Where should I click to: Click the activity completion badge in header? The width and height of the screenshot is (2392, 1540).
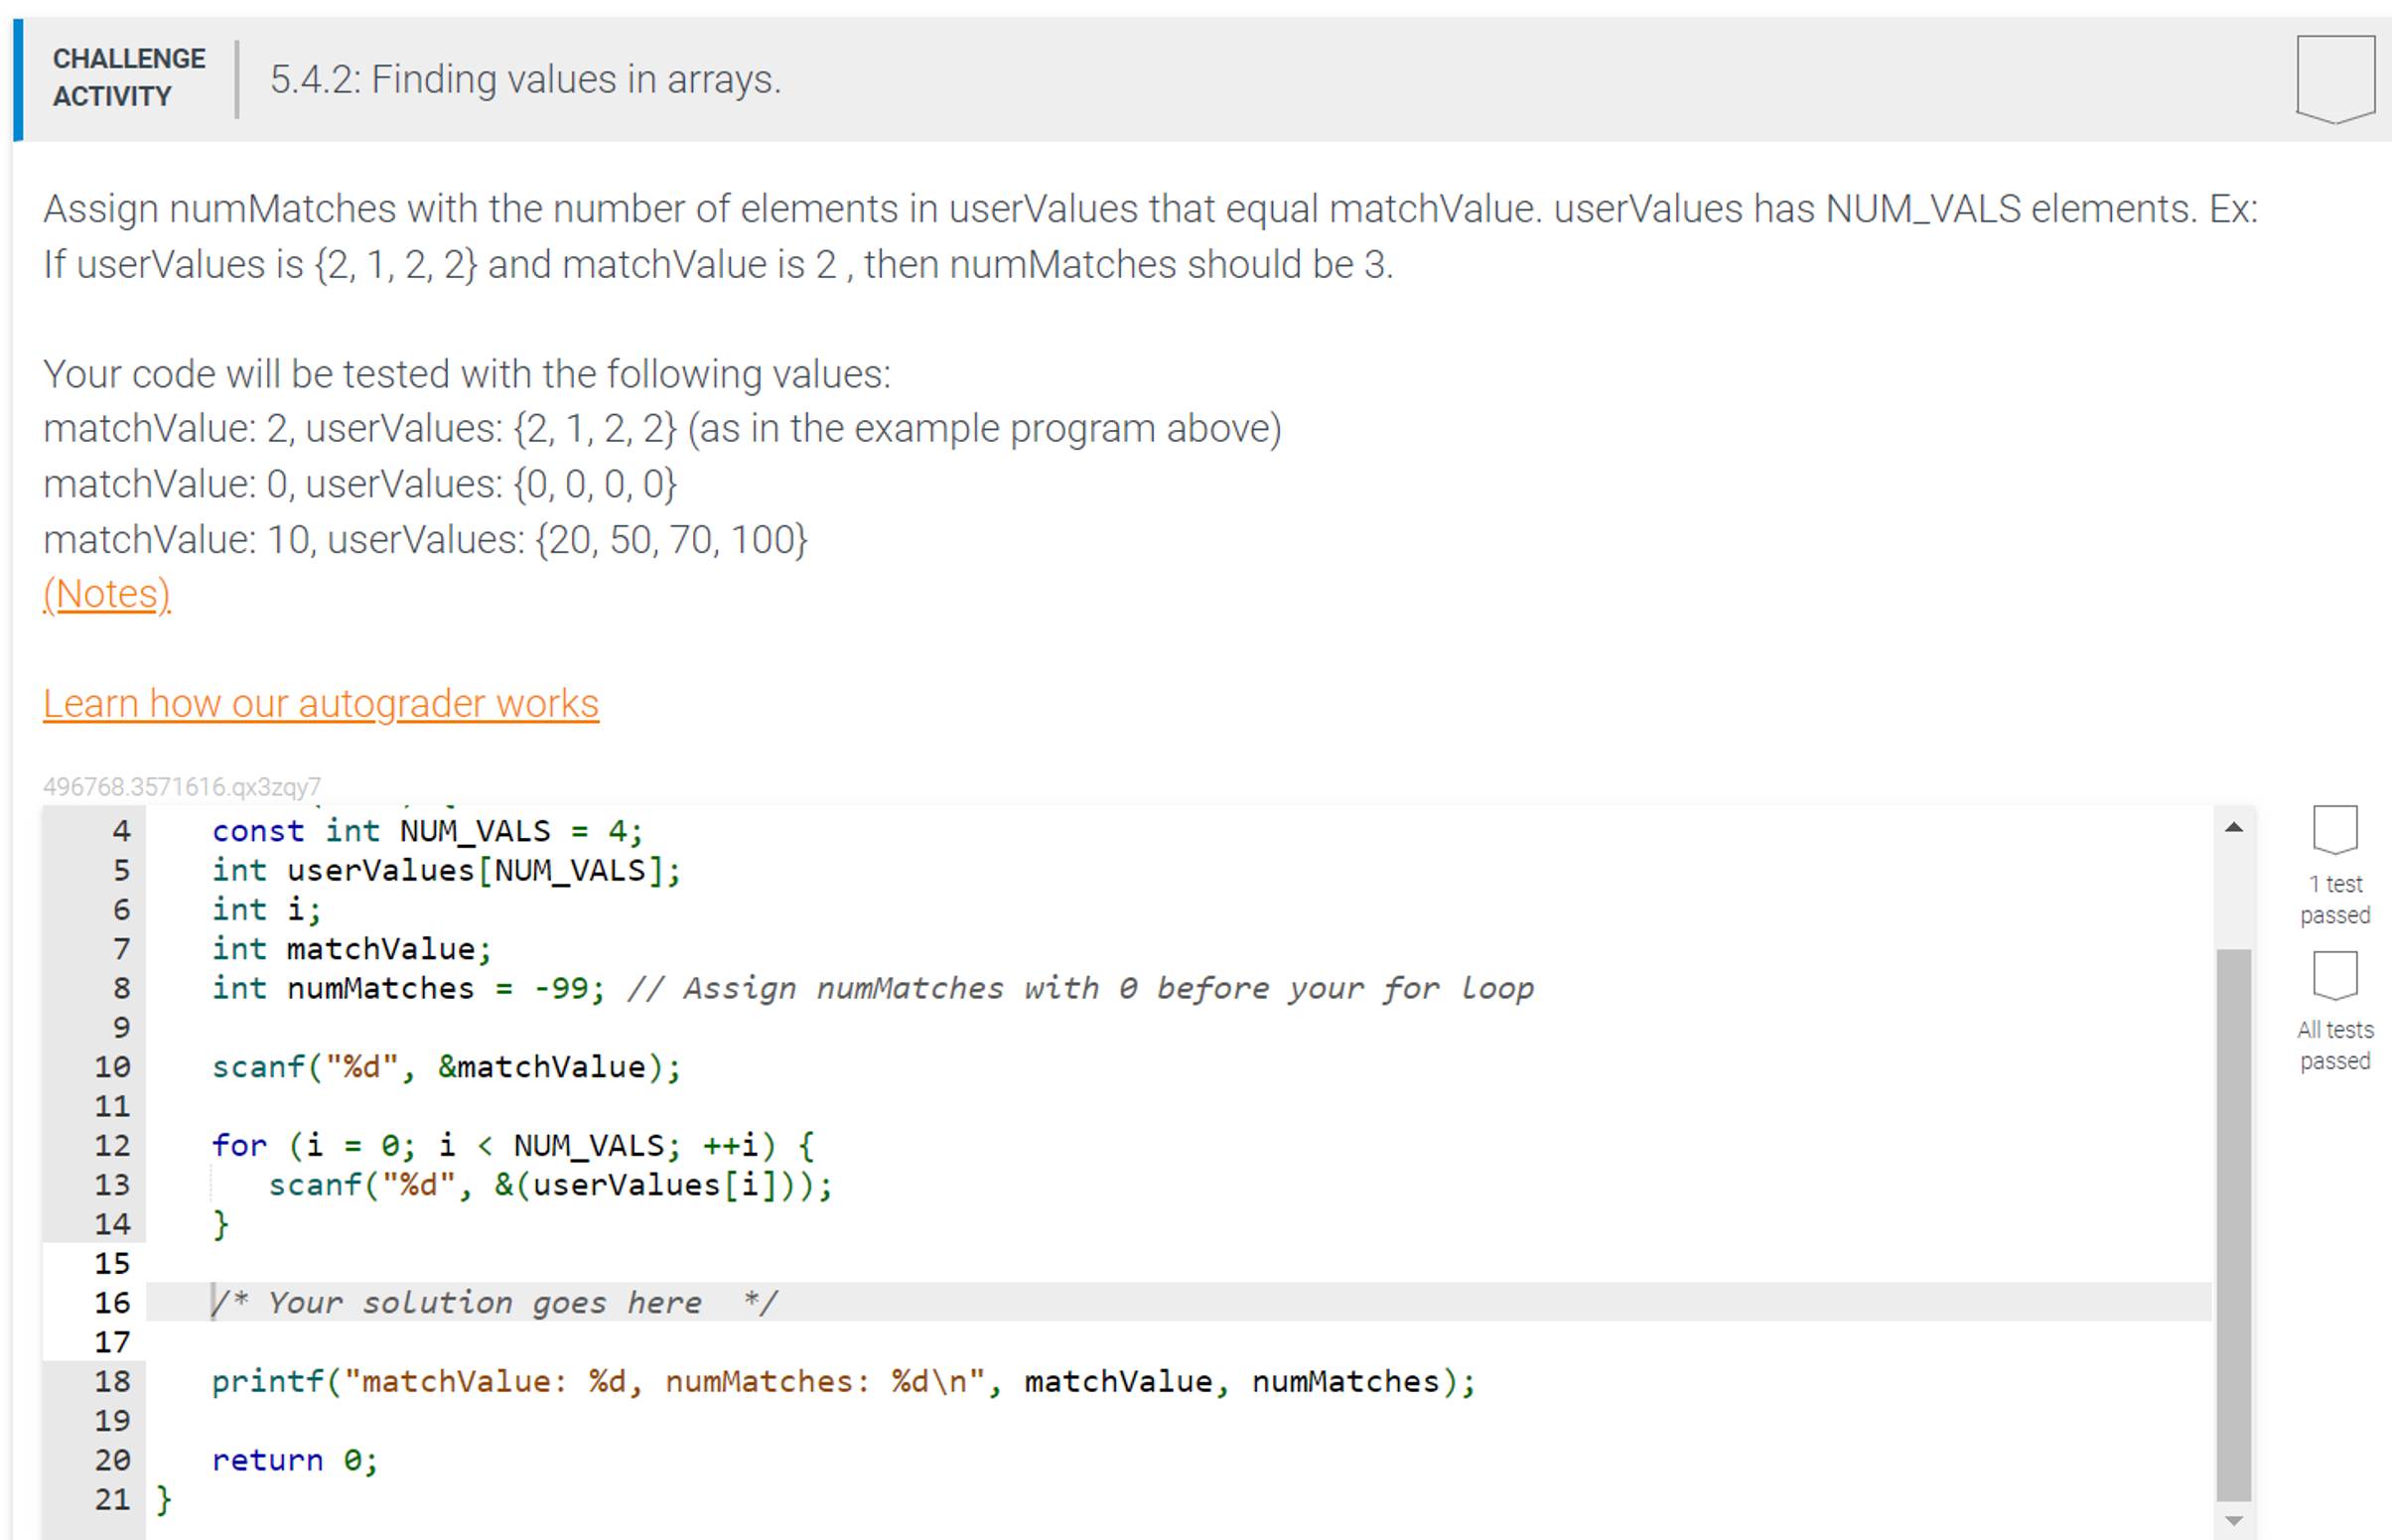[2334, 79]
